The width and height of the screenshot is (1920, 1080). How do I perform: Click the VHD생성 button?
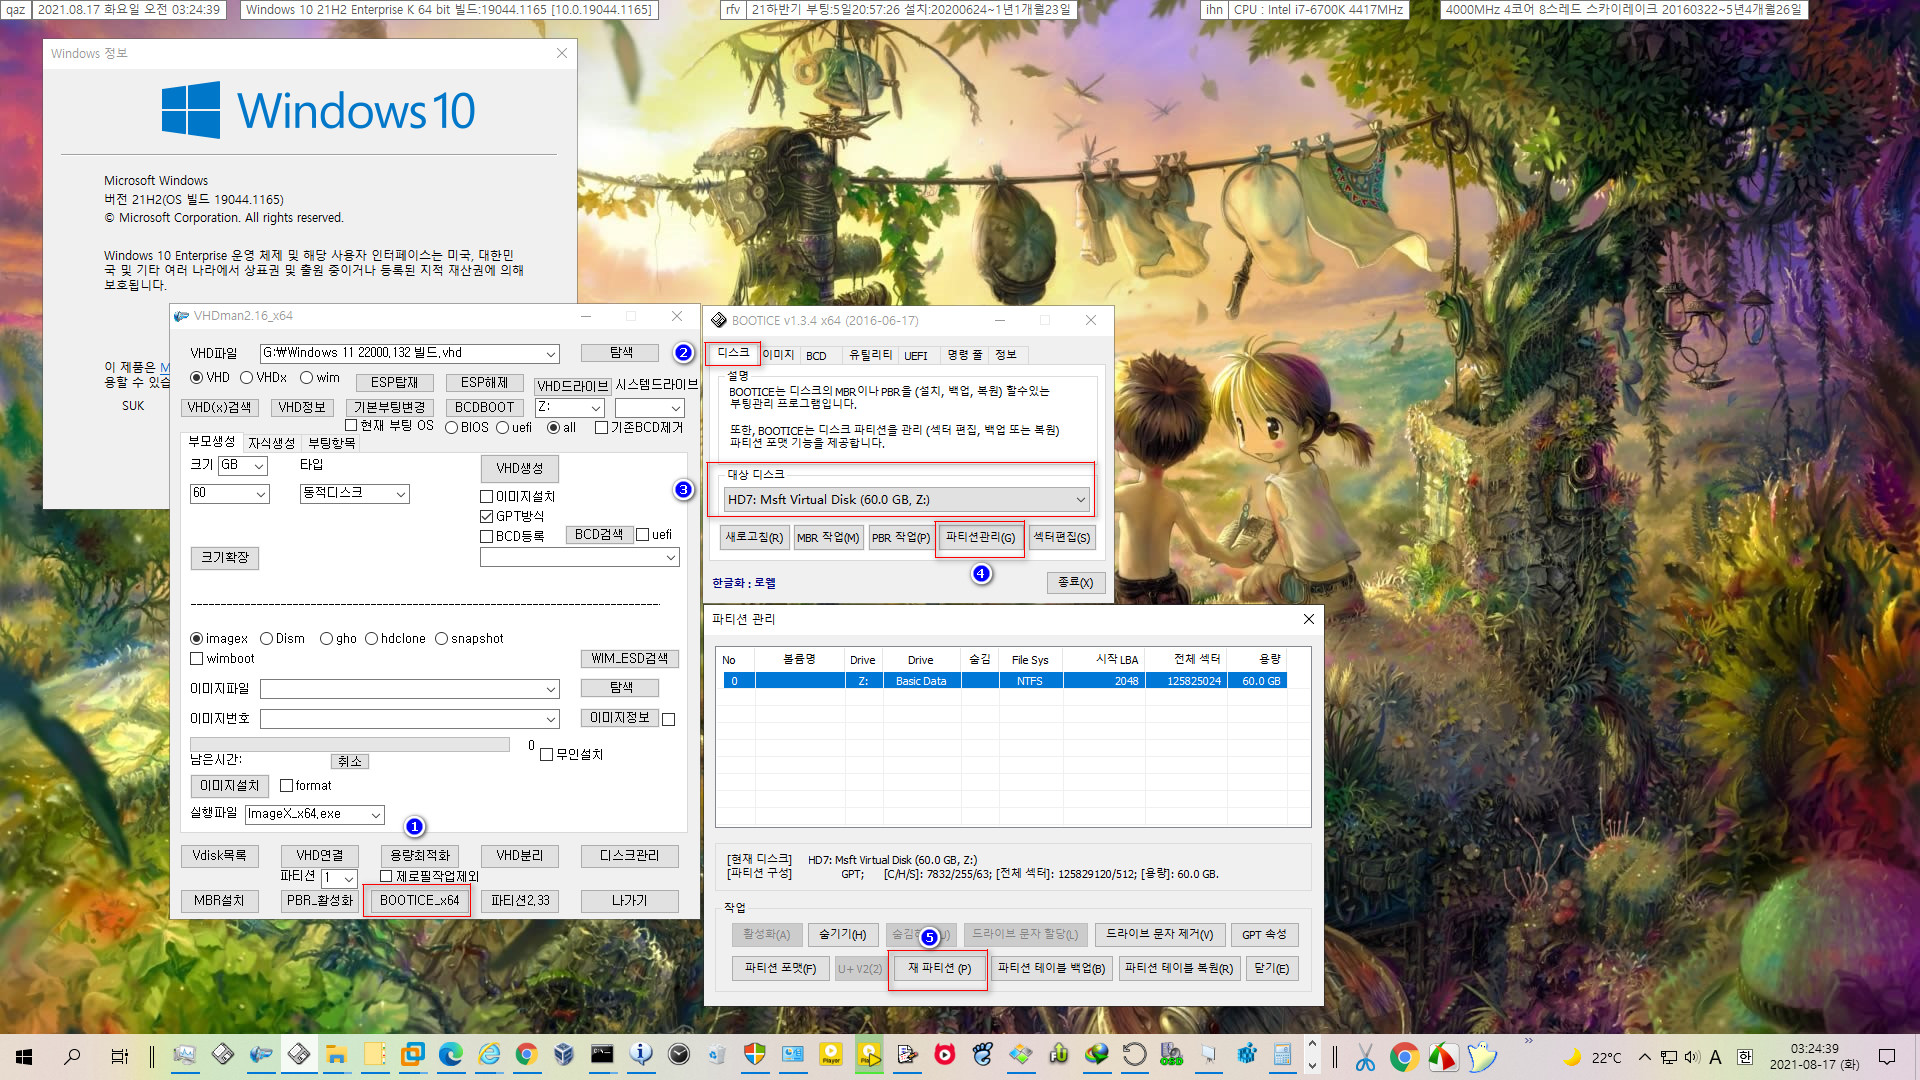pos(519,469)
